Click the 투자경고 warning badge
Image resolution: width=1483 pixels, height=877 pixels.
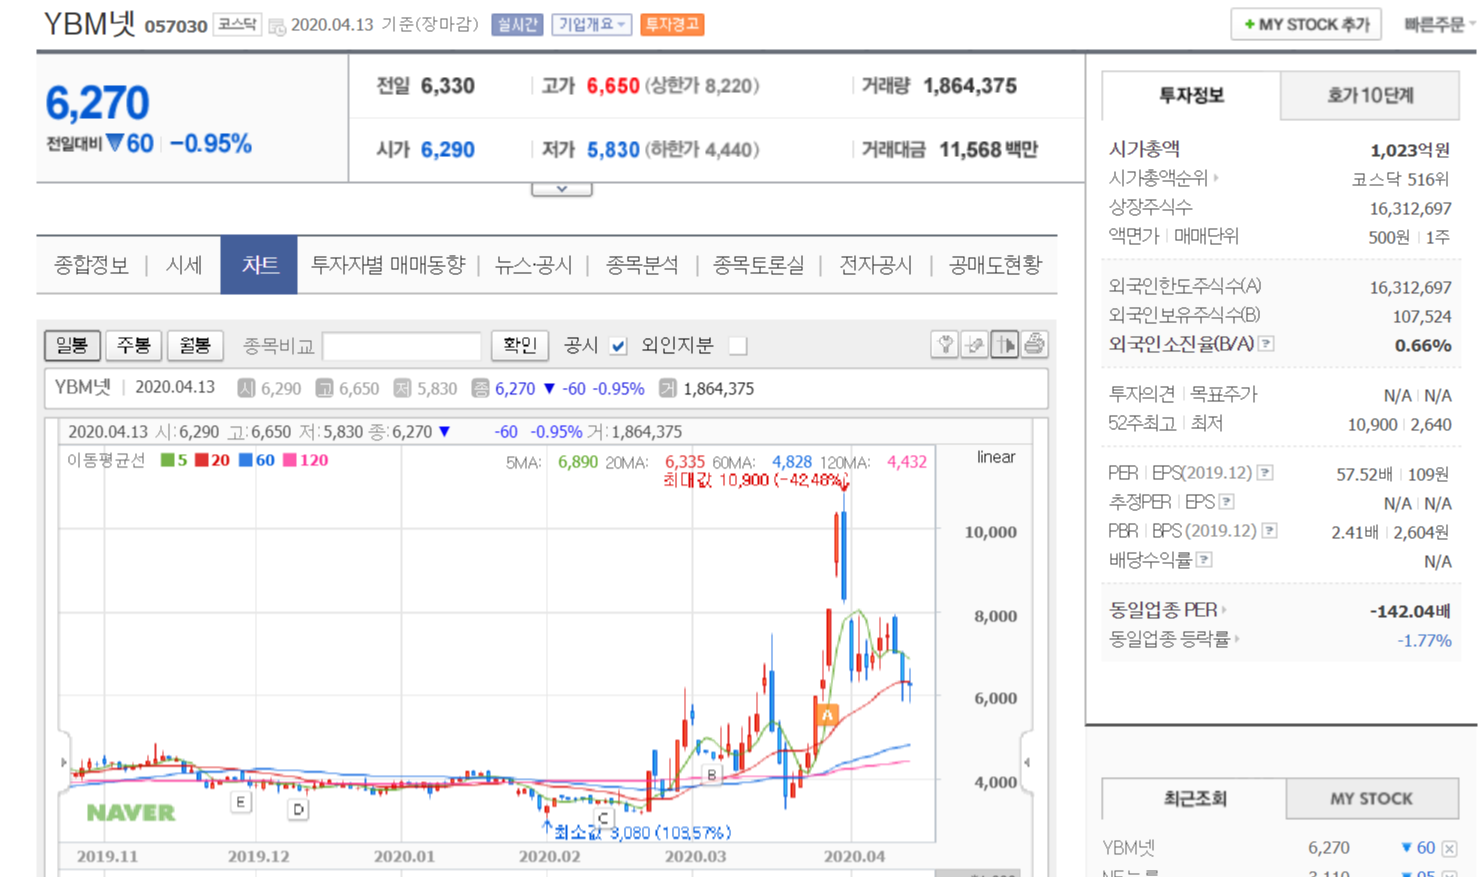click(x=672, y=24)
